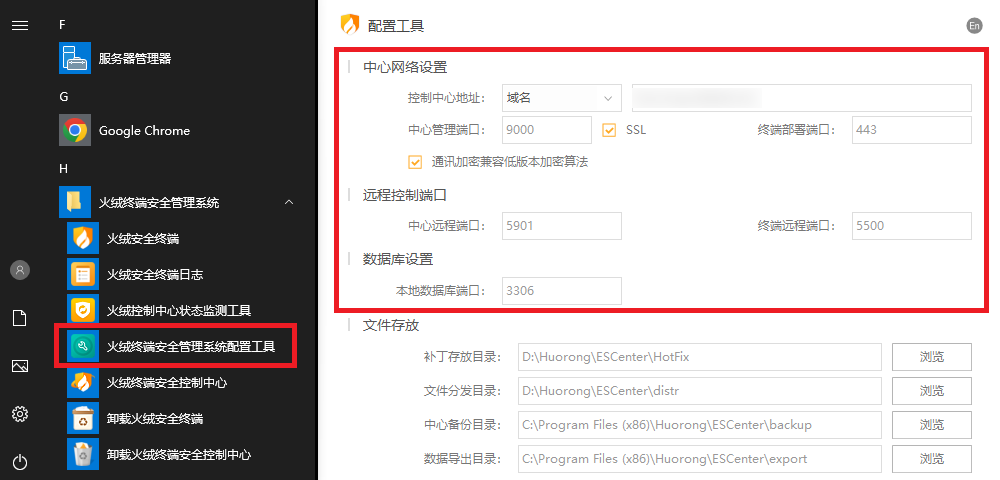Click the 本地数据库端口 field showing 3306
Image resolution: width=1000 pixels, height=480 pixels.
click(562, 291)
